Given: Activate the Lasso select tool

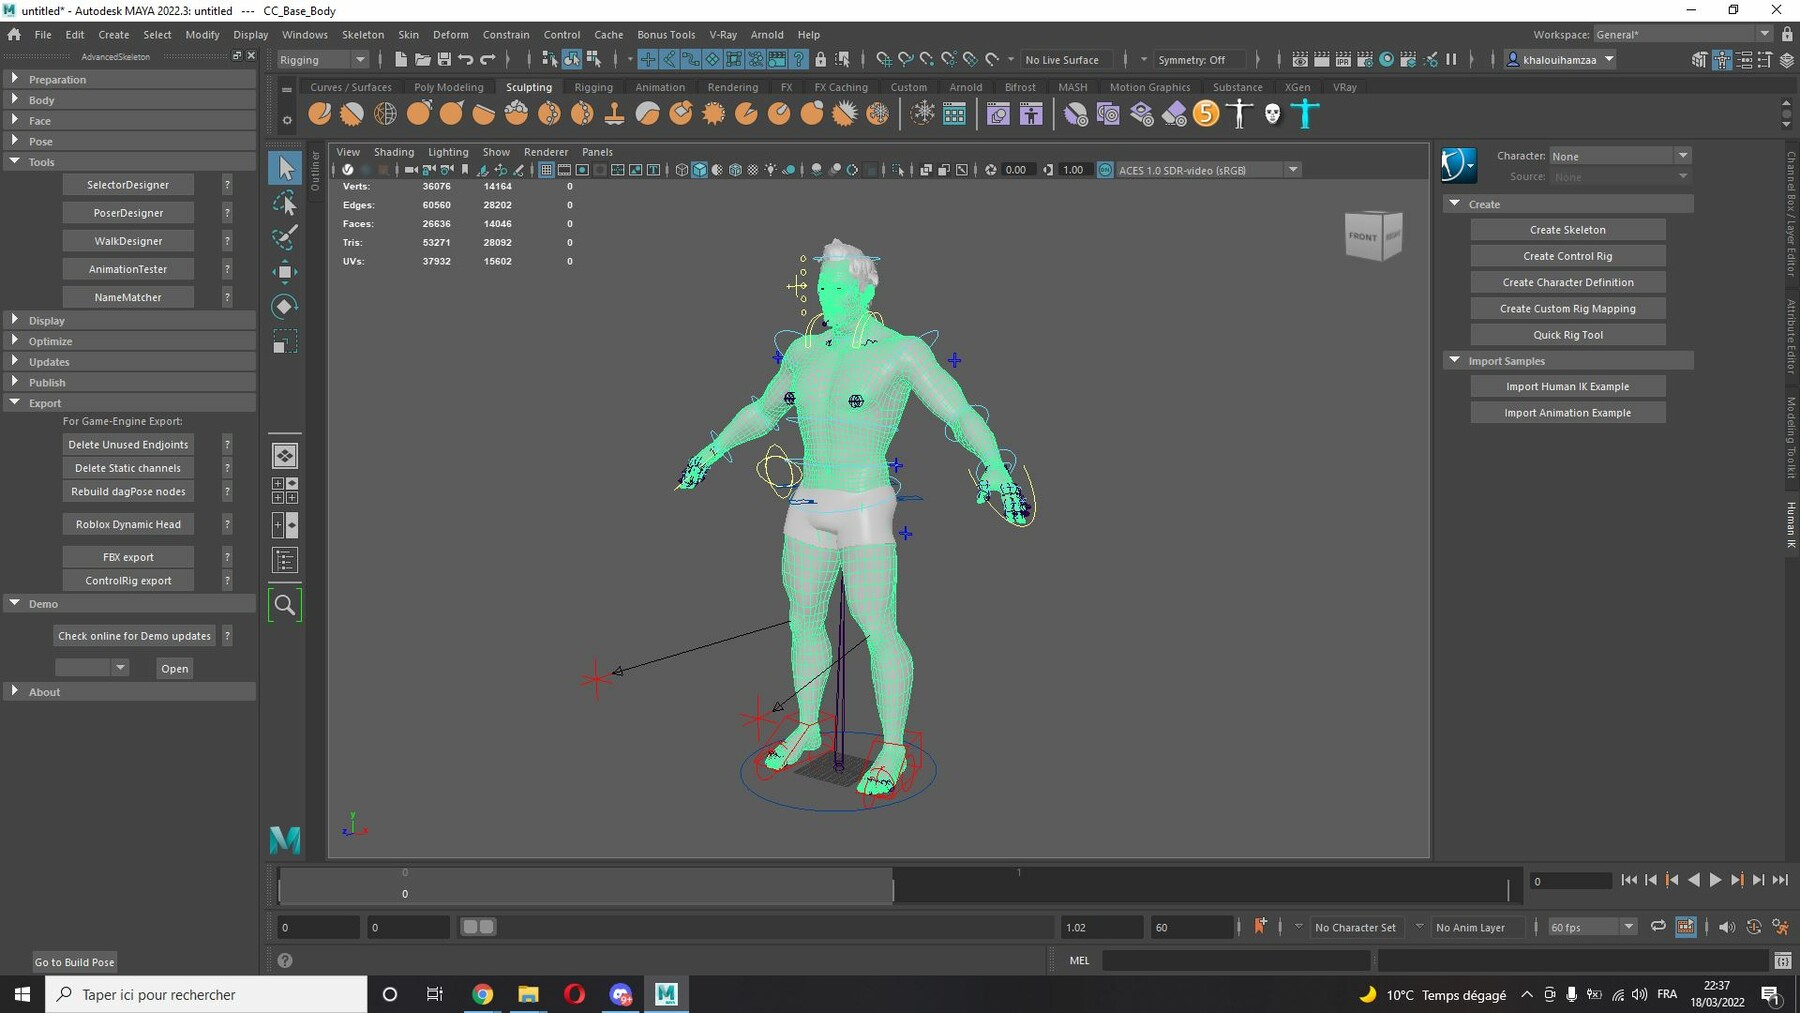Looking at the screenshot, I should 285,204.
